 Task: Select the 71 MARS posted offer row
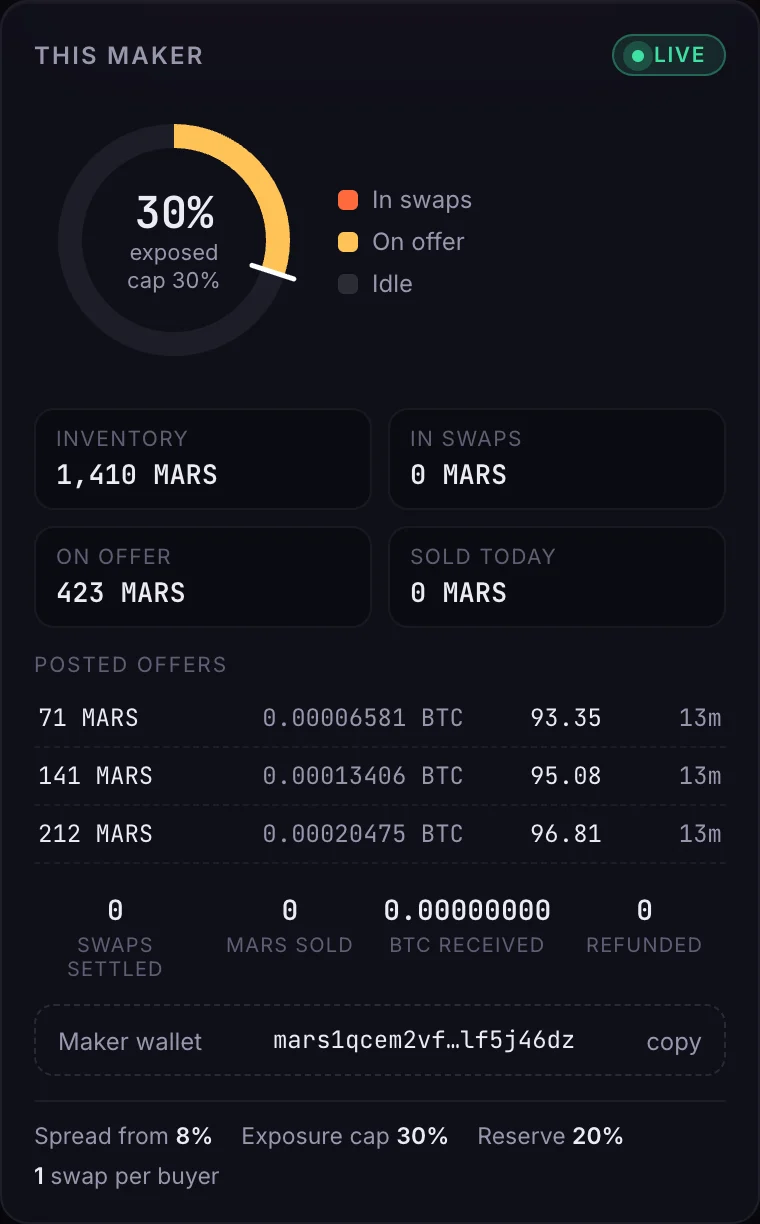coord(380,718)
